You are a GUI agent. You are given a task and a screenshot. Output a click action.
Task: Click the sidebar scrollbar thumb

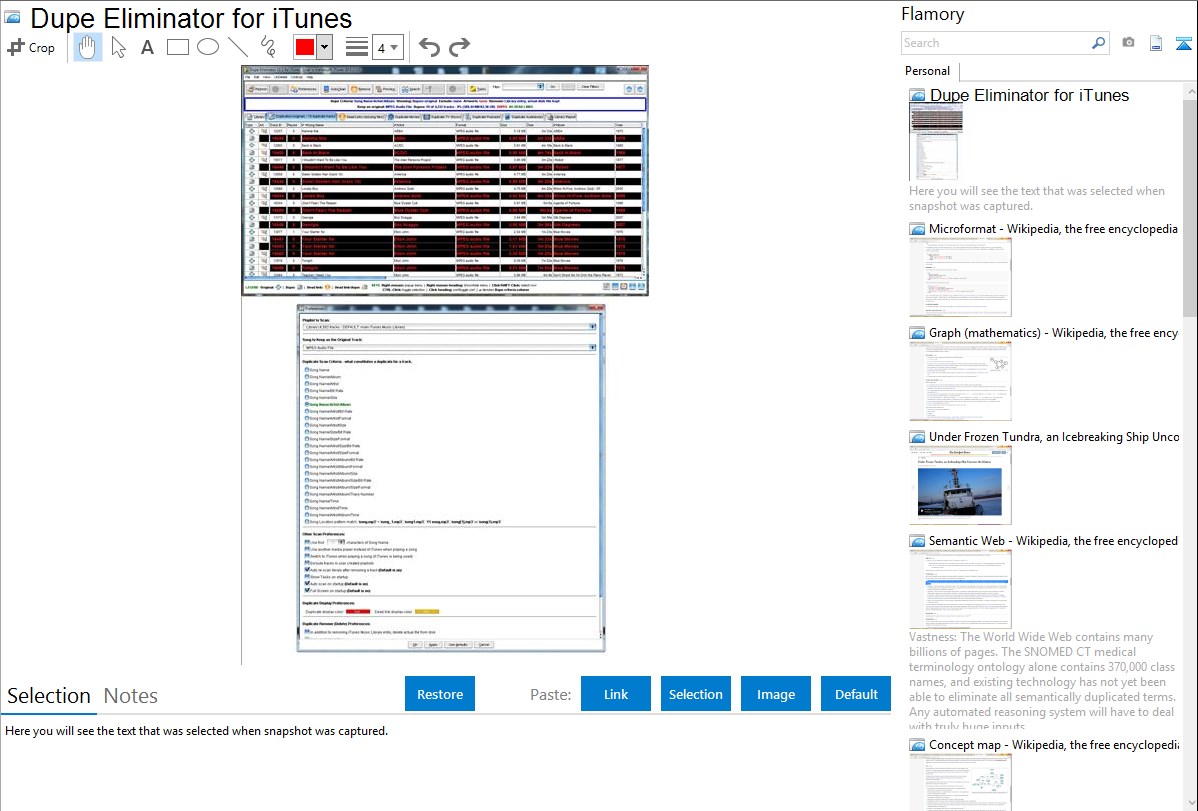click(x=1190, y=206)
